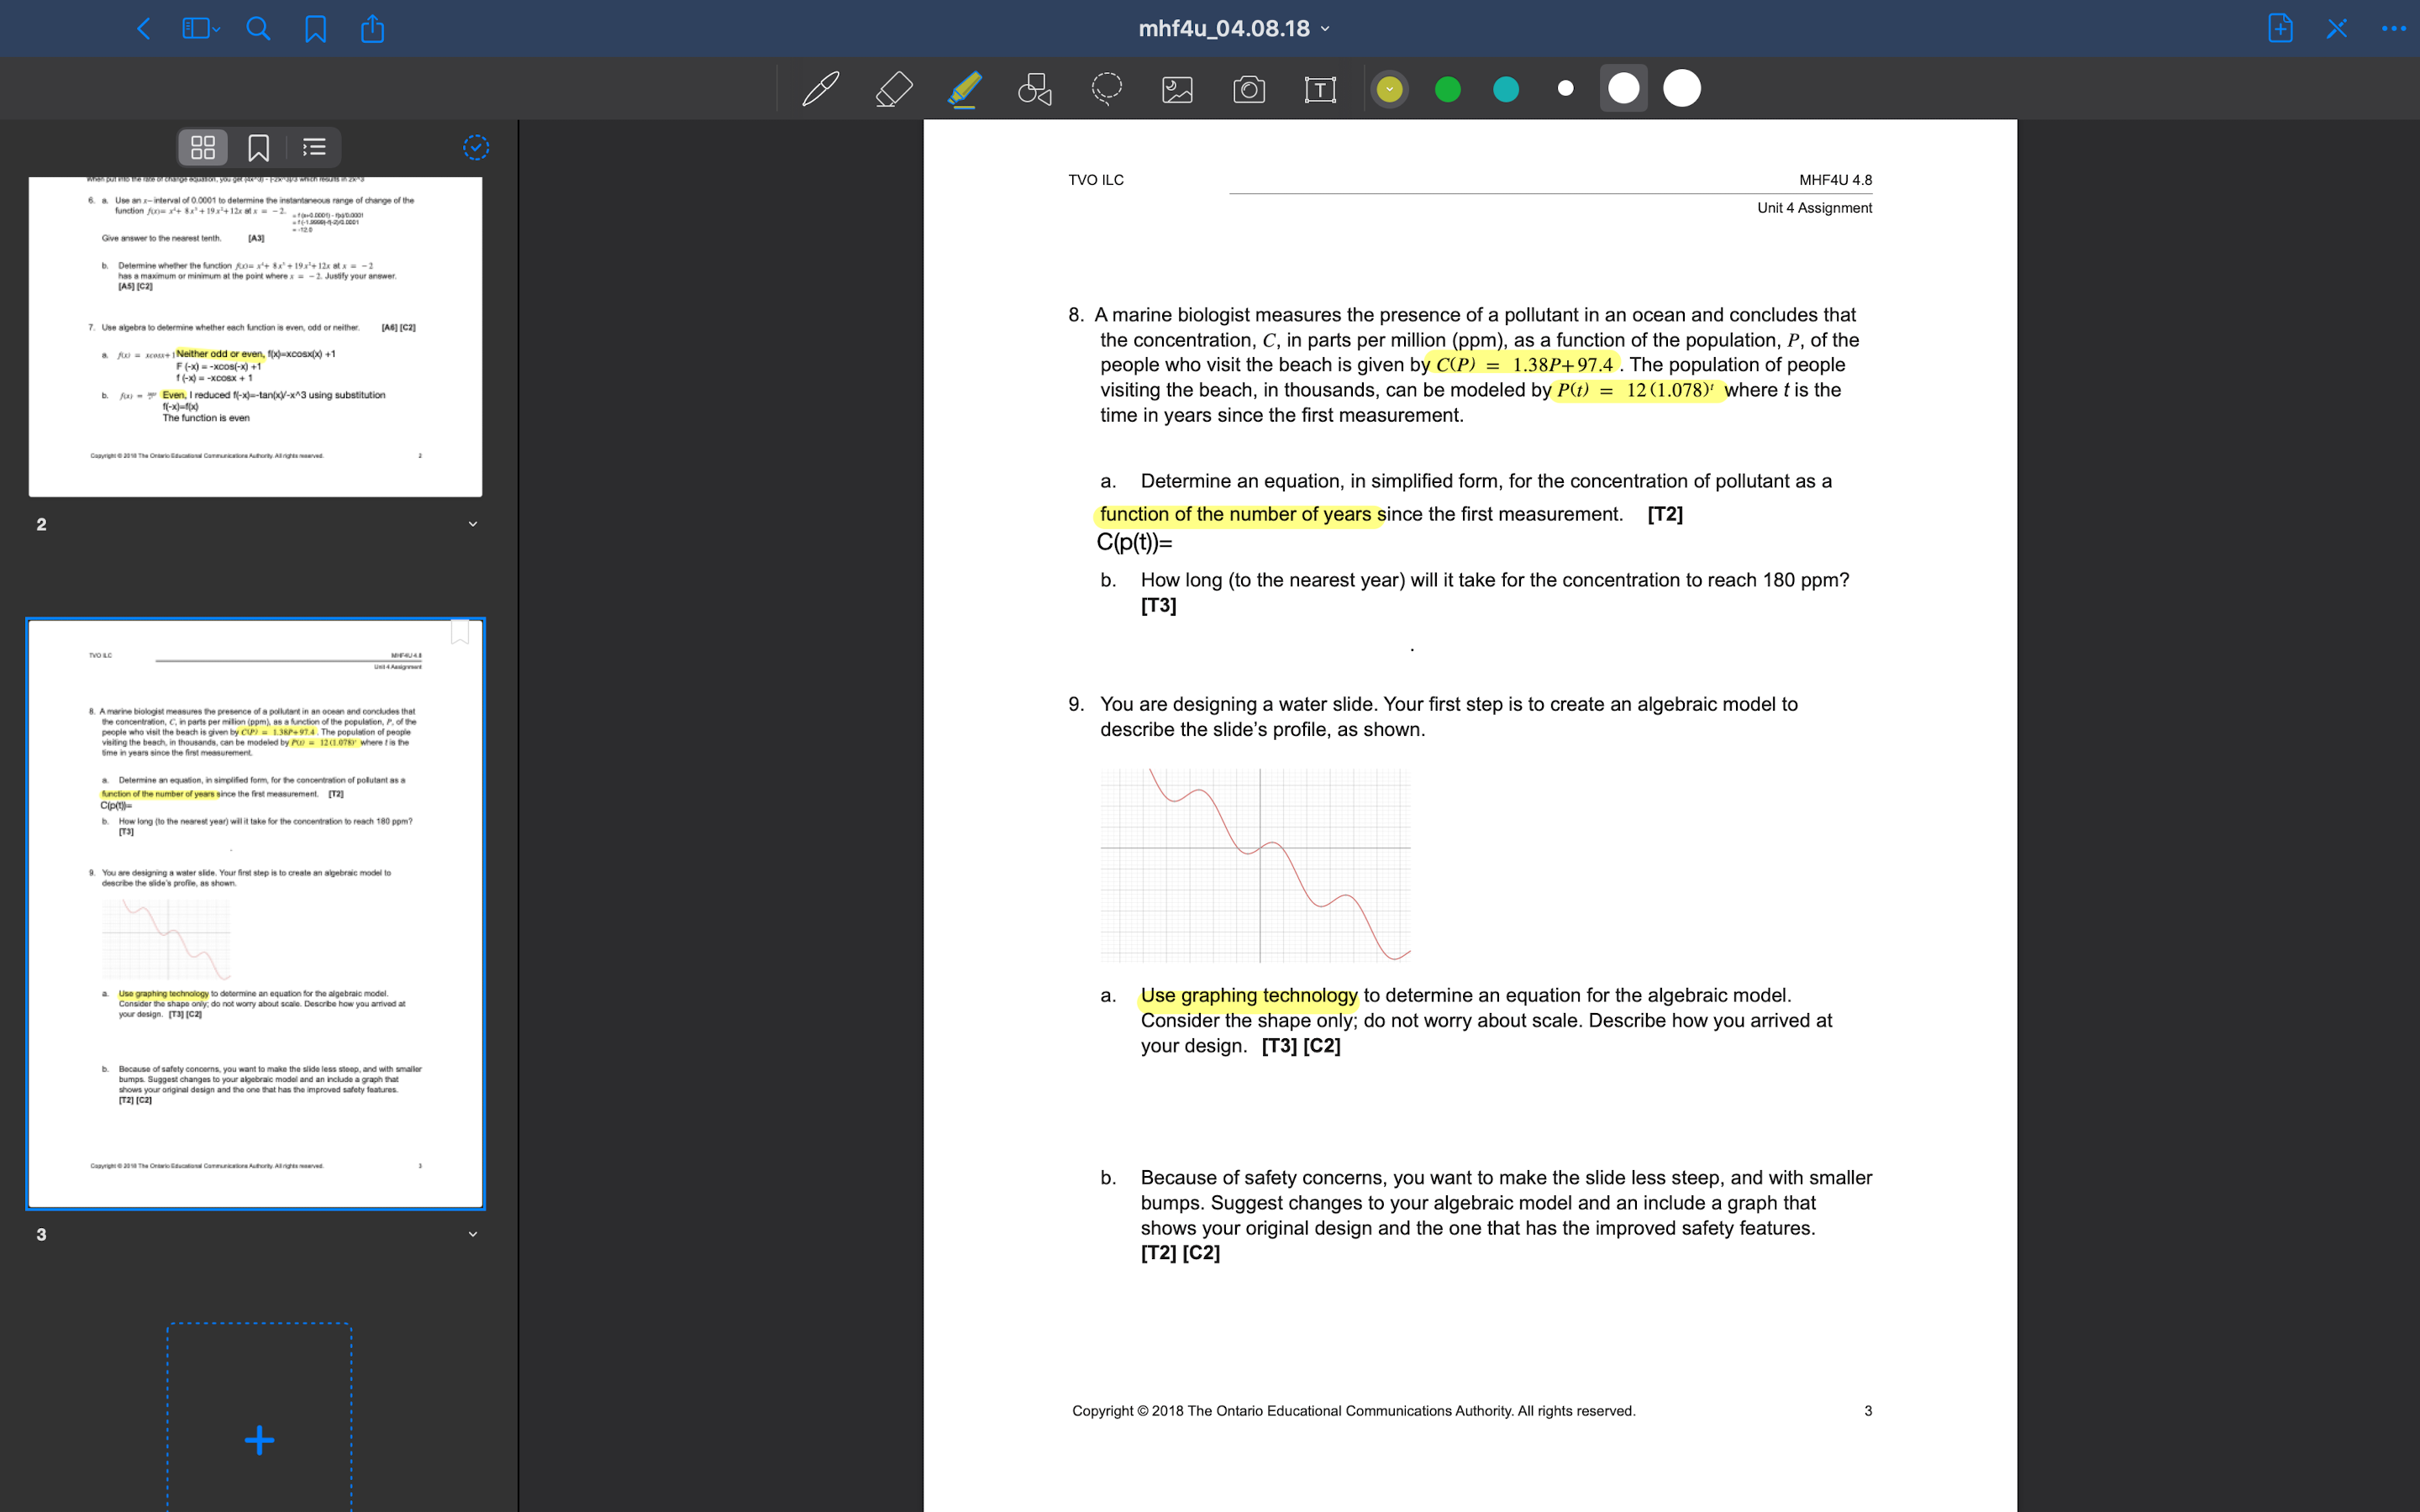Select the green color swatch
Viewport: 2420px width, 1512px height.
[1448, 88]
